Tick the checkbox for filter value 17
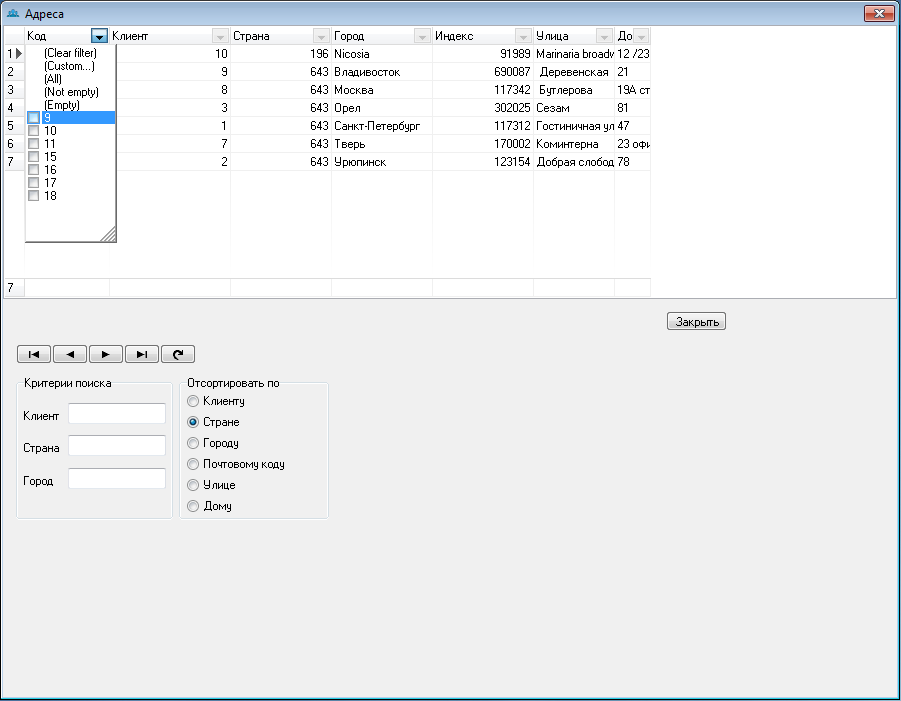 (33, 182)
